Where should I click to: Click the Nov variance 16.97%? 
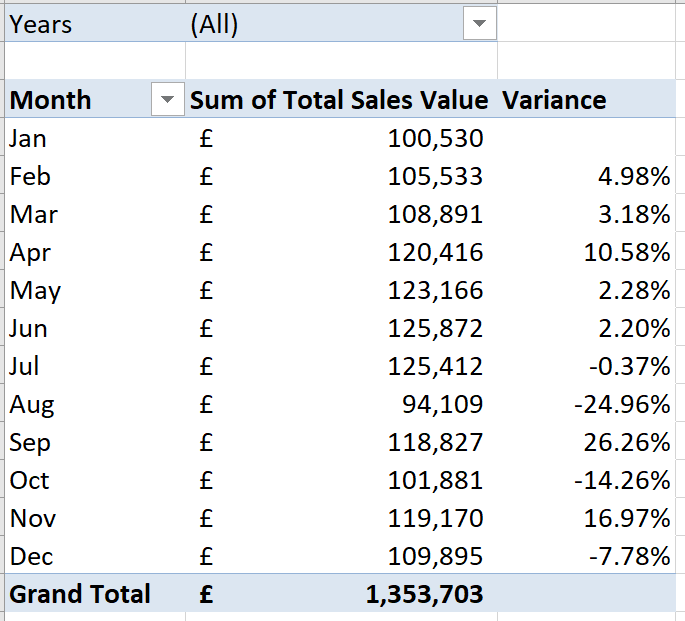point(627,519)
